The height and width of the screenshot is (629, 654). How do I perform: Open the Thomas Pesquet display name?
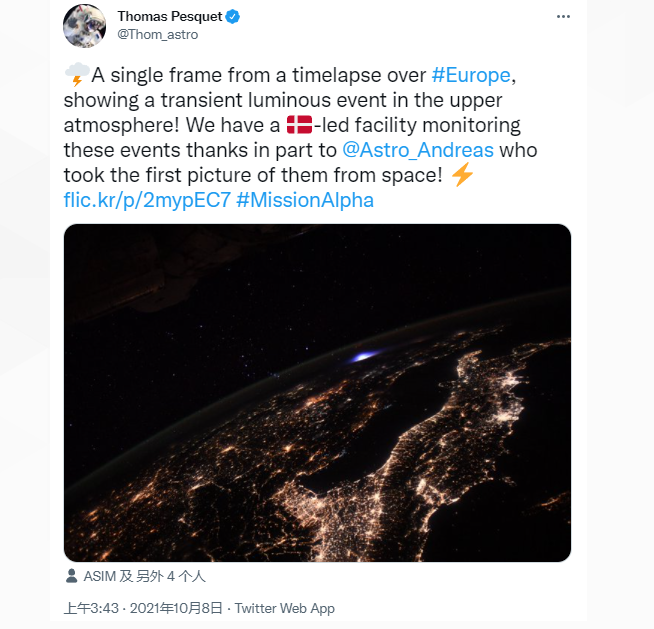170,17
